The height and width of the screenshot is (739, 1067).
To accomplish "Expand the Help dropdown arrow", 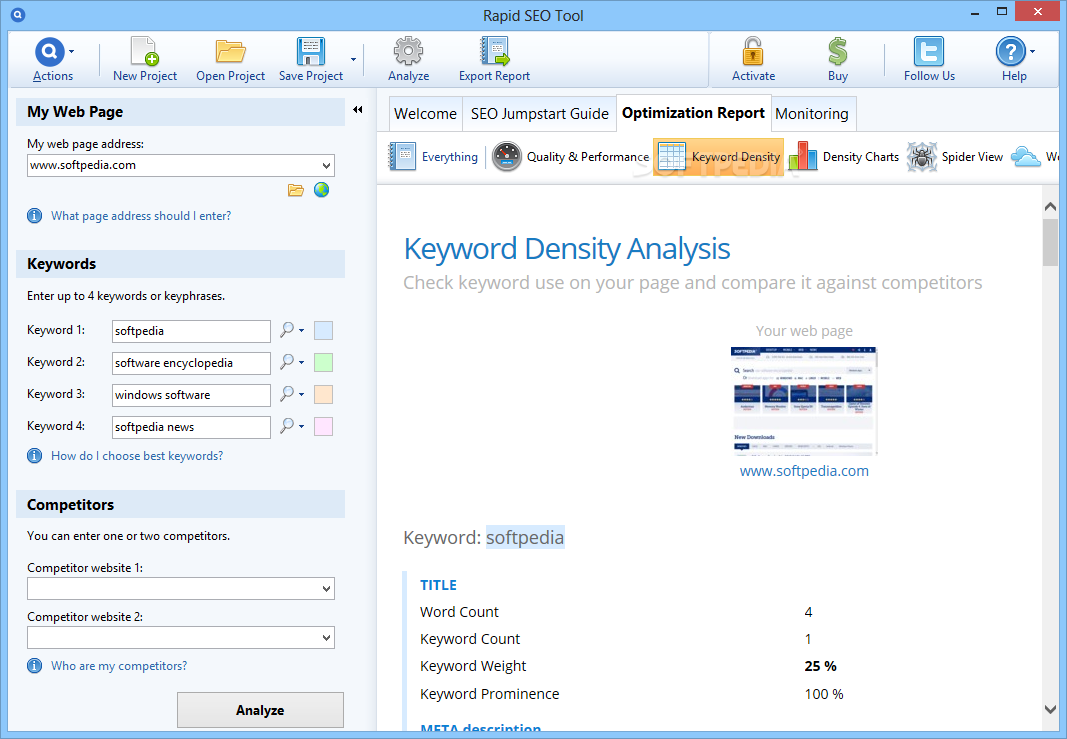I will 1032,52.
